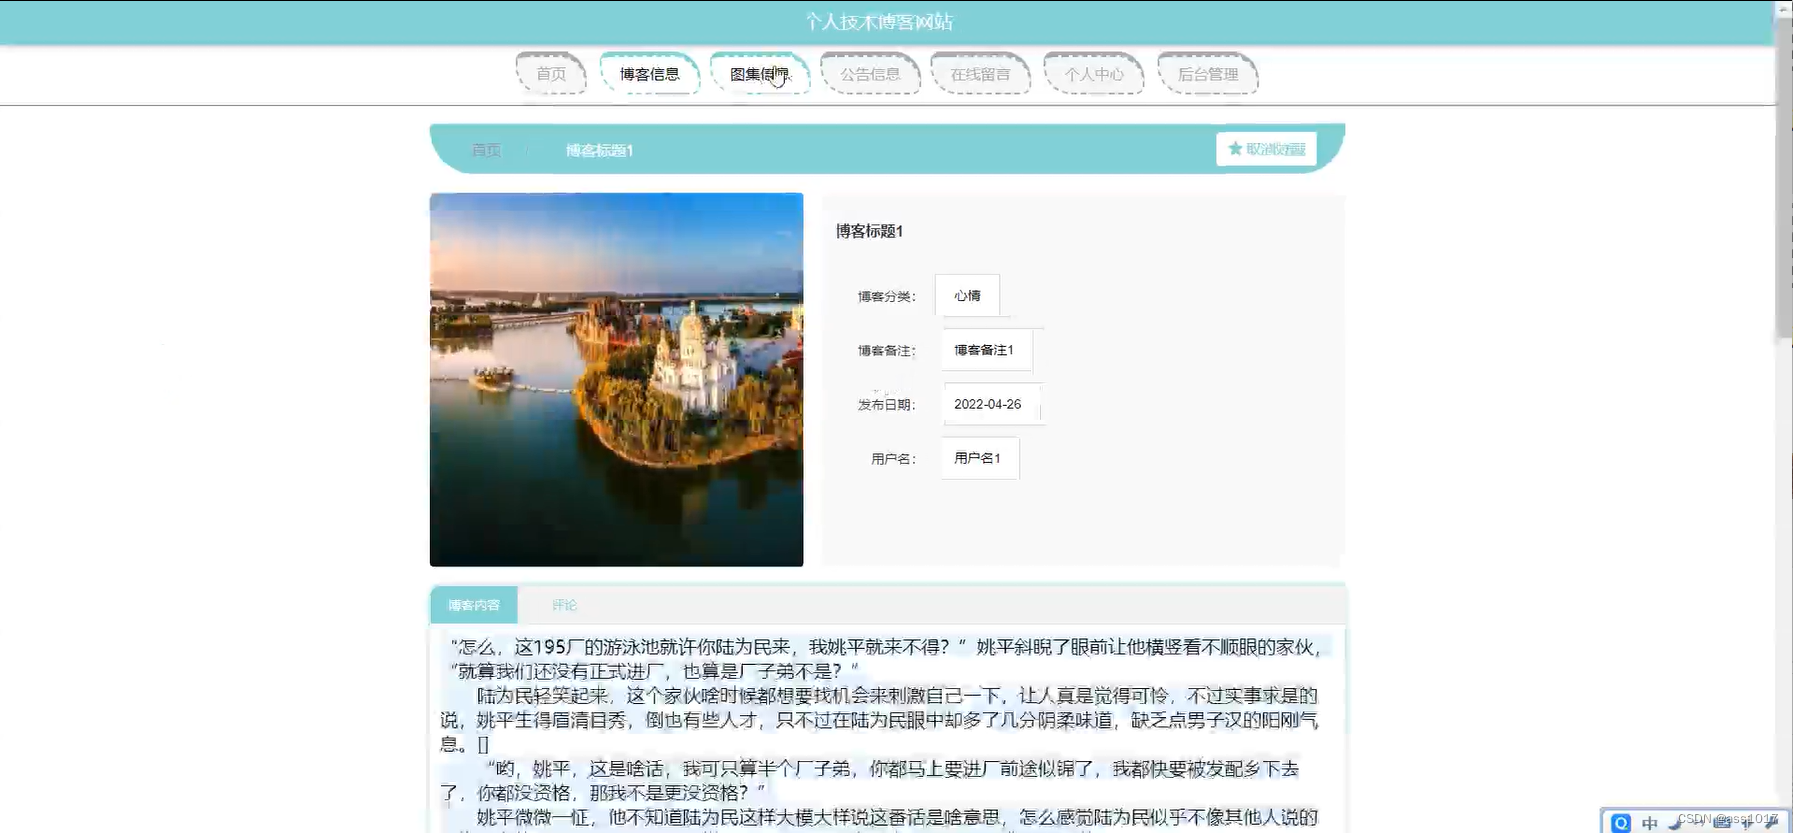Screen dimensions: 1793x833
Task: Toggle the 中 Chinese input mode
Action: click(x=1650, y=823)
